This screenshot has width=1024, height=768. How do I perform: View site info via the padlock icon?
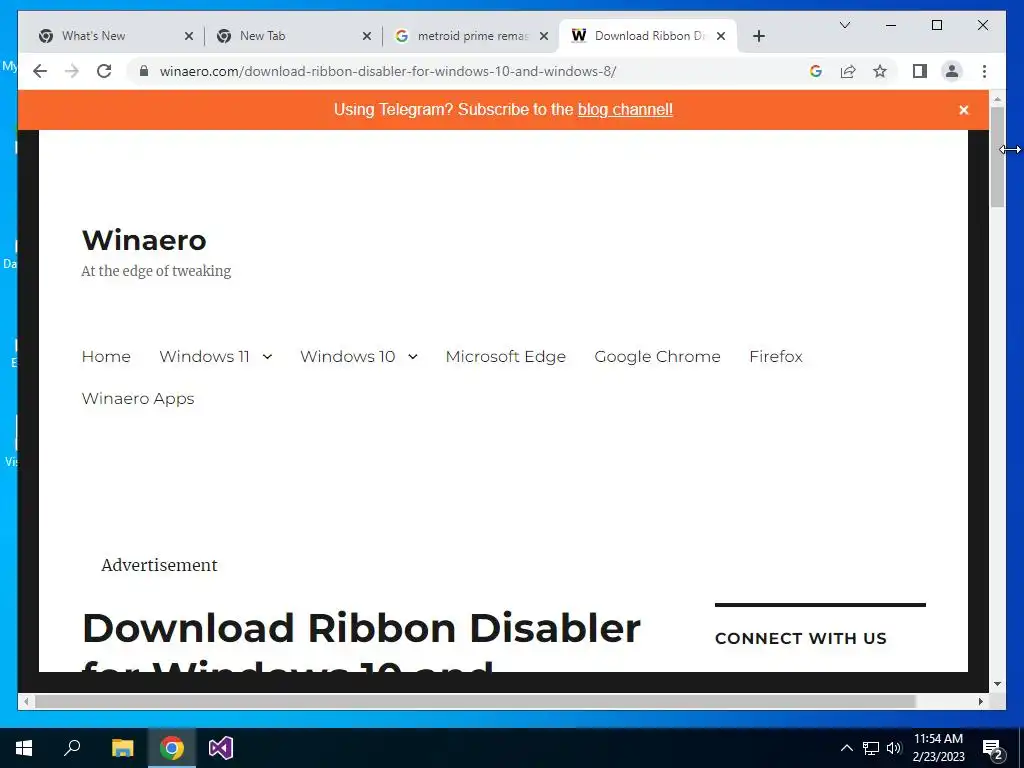click(x=144, y=71)
